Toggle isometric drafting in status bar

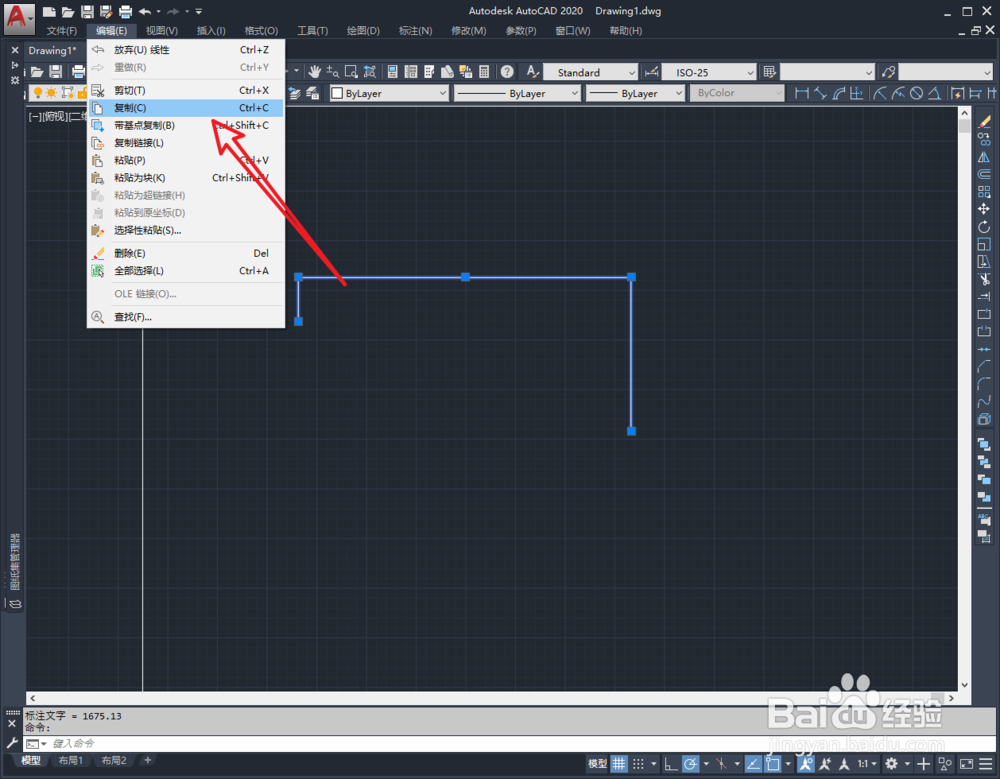pos(721,764)
